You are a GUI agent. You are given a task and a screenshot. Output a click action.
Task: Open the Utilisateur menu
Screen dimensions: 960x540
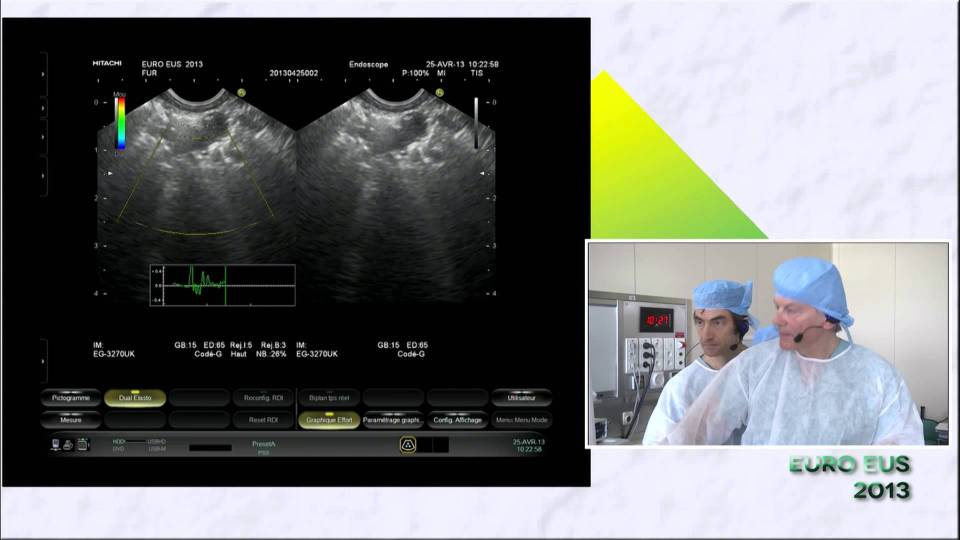522,398
